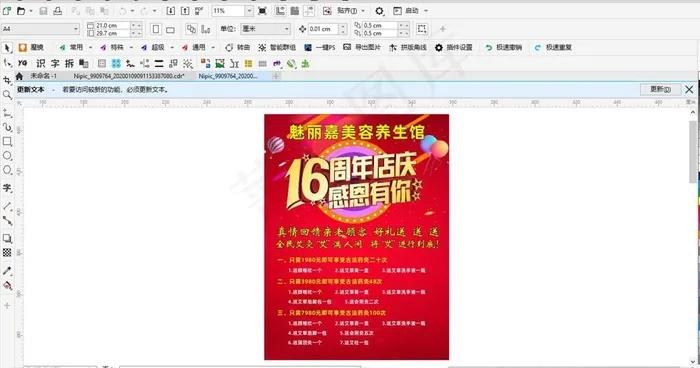Click the page height 29.7 cm field

coord(113,33)
